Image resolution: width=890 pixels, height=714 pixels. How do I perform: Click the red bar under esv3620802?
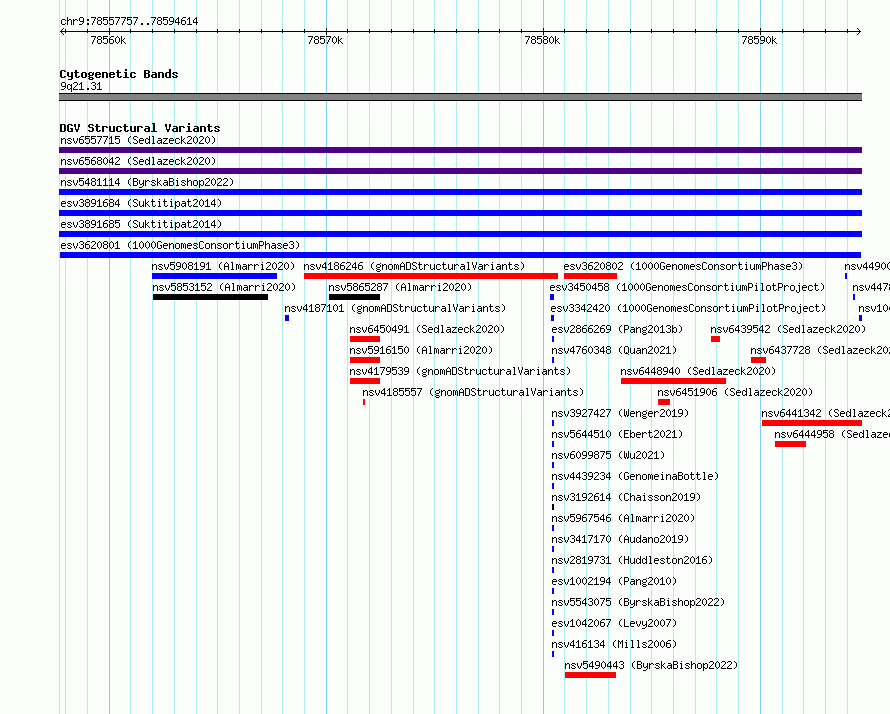point(590,276)
